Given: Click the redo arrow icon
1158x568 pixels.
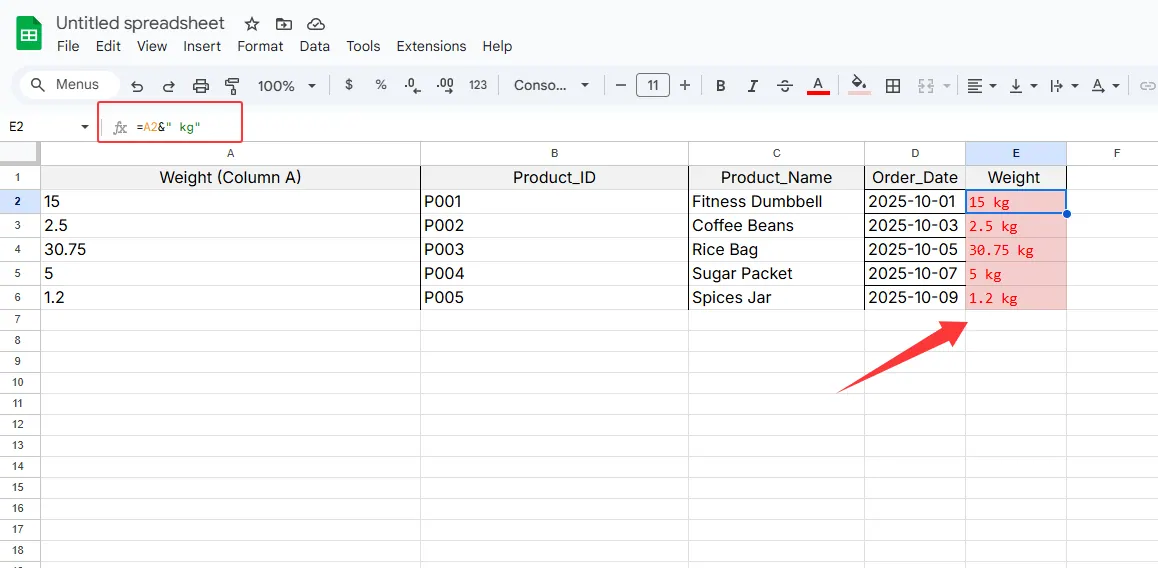Looking at the screenshot, I should [x=169, y=86].
